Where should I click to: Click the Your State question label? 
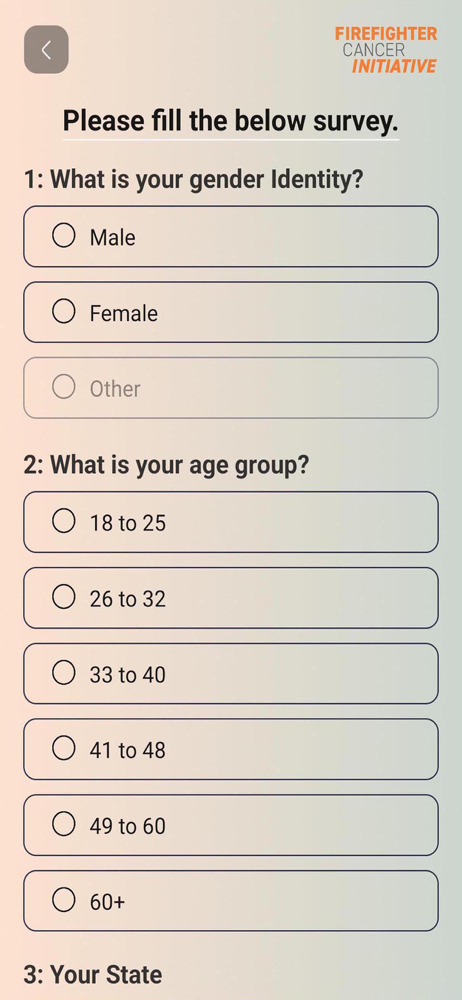point(93,974)
